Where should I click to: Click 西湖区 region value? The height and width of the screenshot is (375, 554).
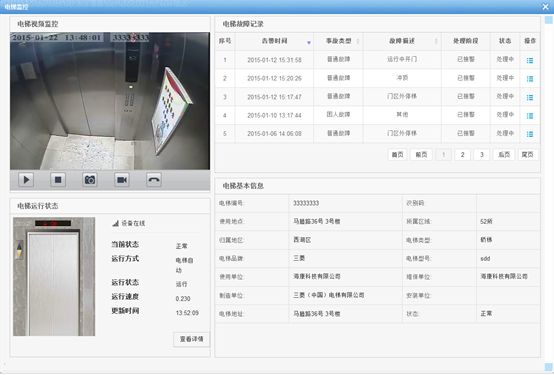click(302, 240)
